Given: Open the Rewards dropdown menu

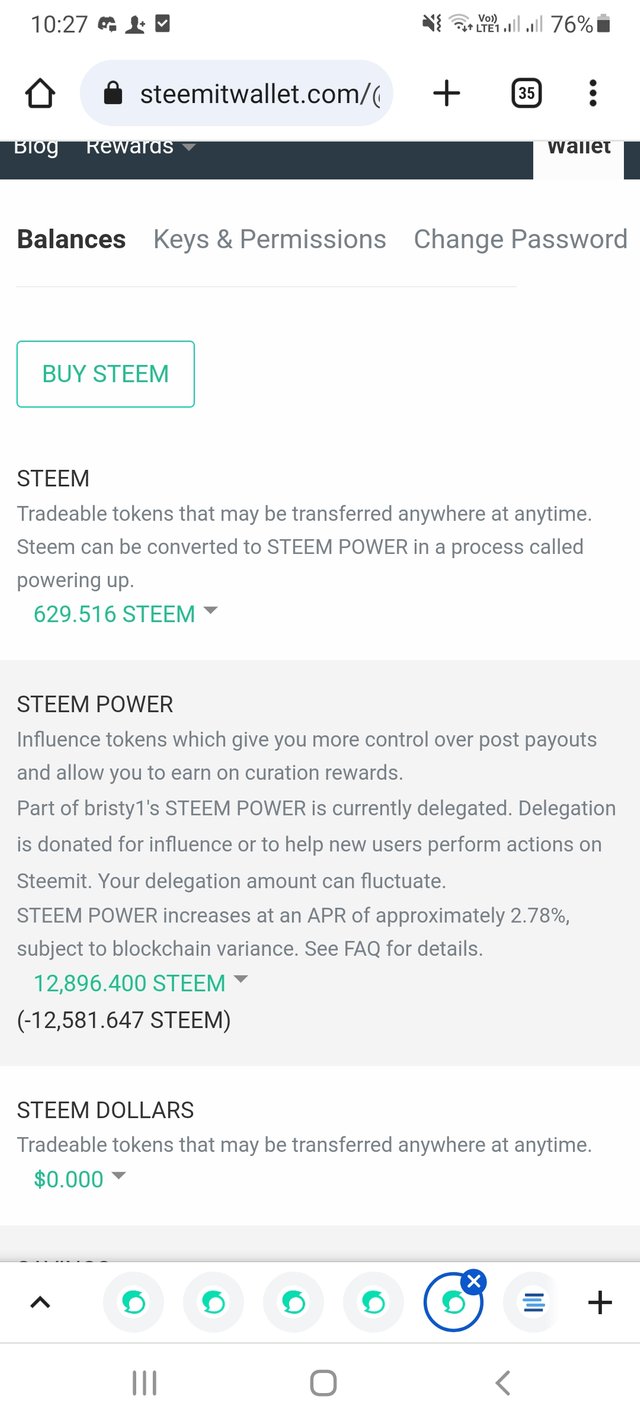Looking at the screenshot, I should point(141,147).
